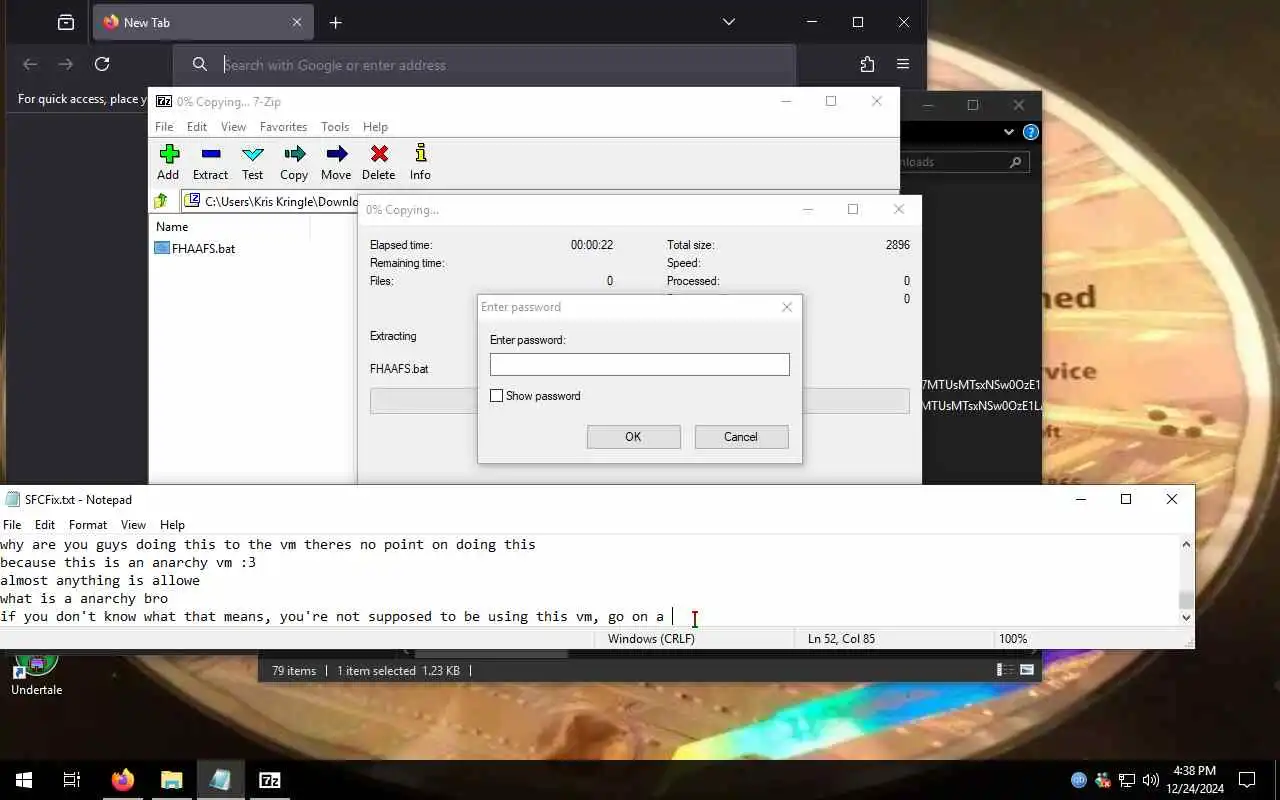Open the 7-Zip File menu
The height and width of the screenshot is (800, 1280).
click(164, 127)
